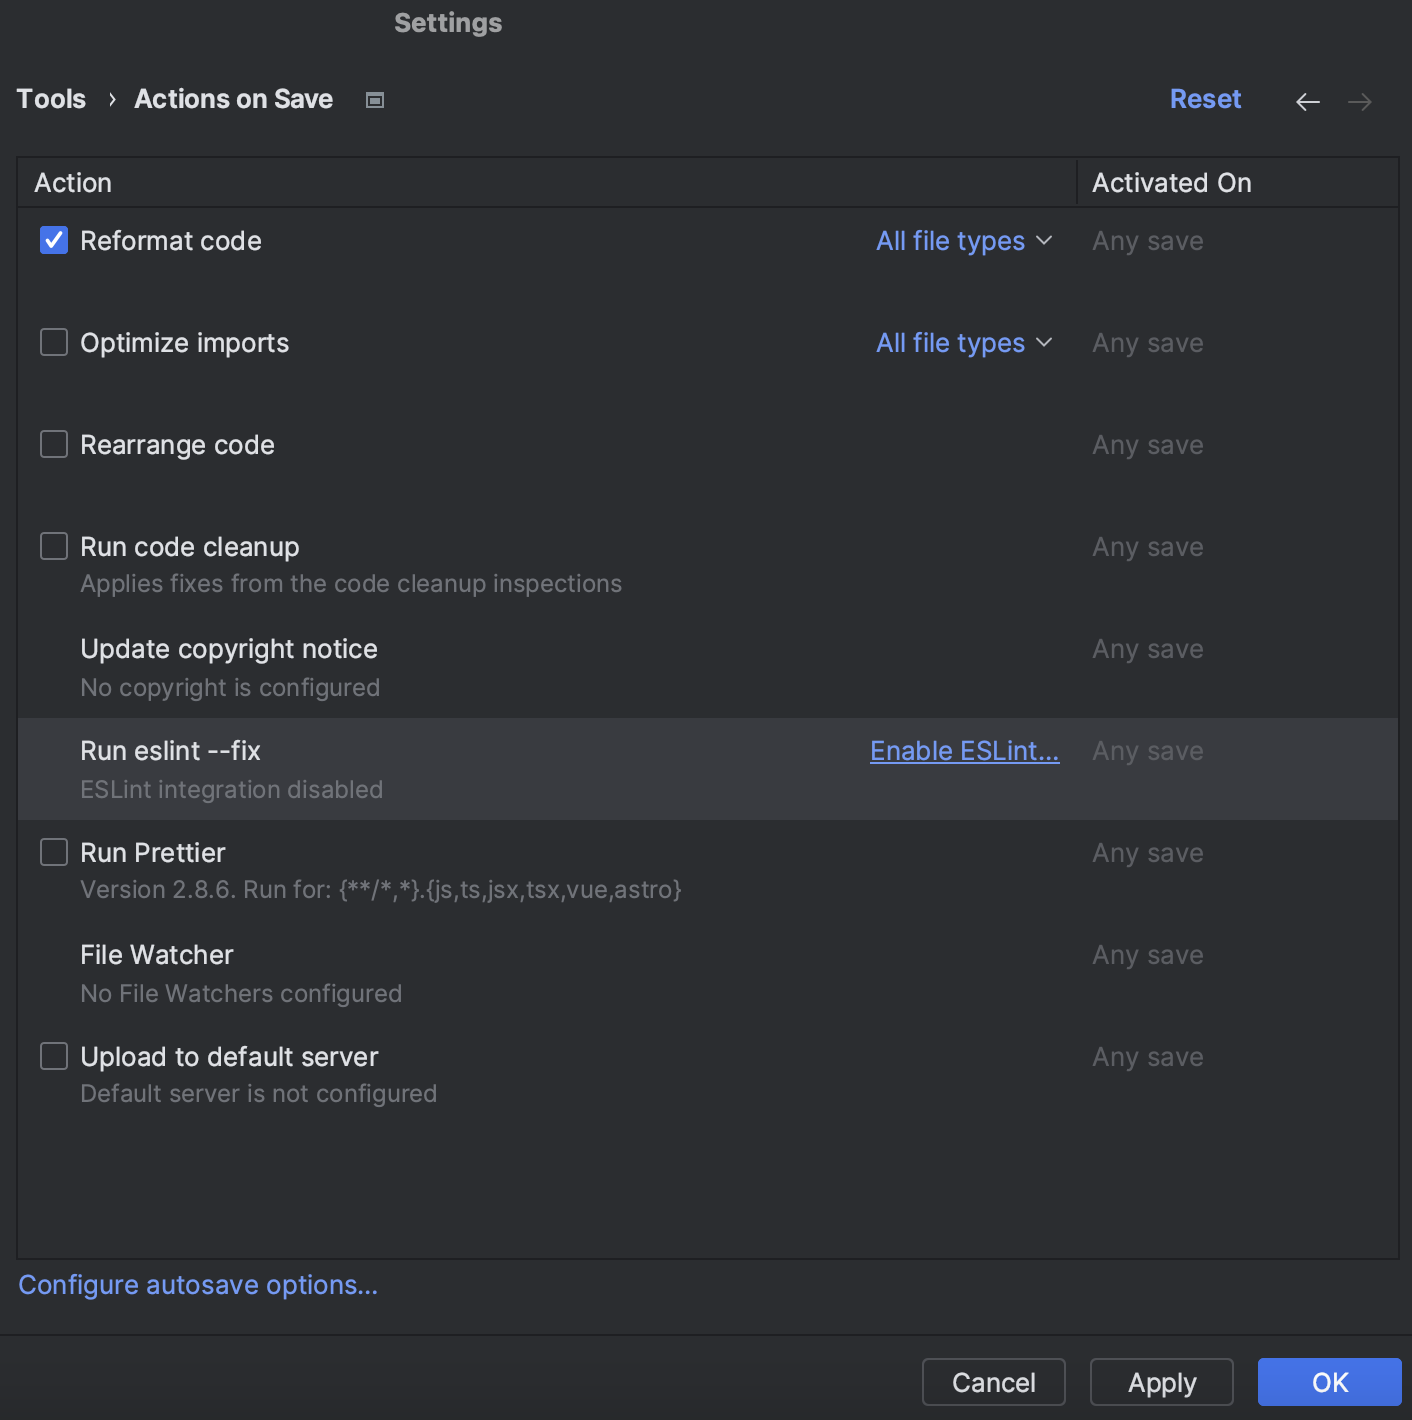Image resolution: width=1412 pixels, height=1420 pixels.
Task: Enable the Optimize imports checkbox
Action: pyautogui.click(x=53, y=342)
